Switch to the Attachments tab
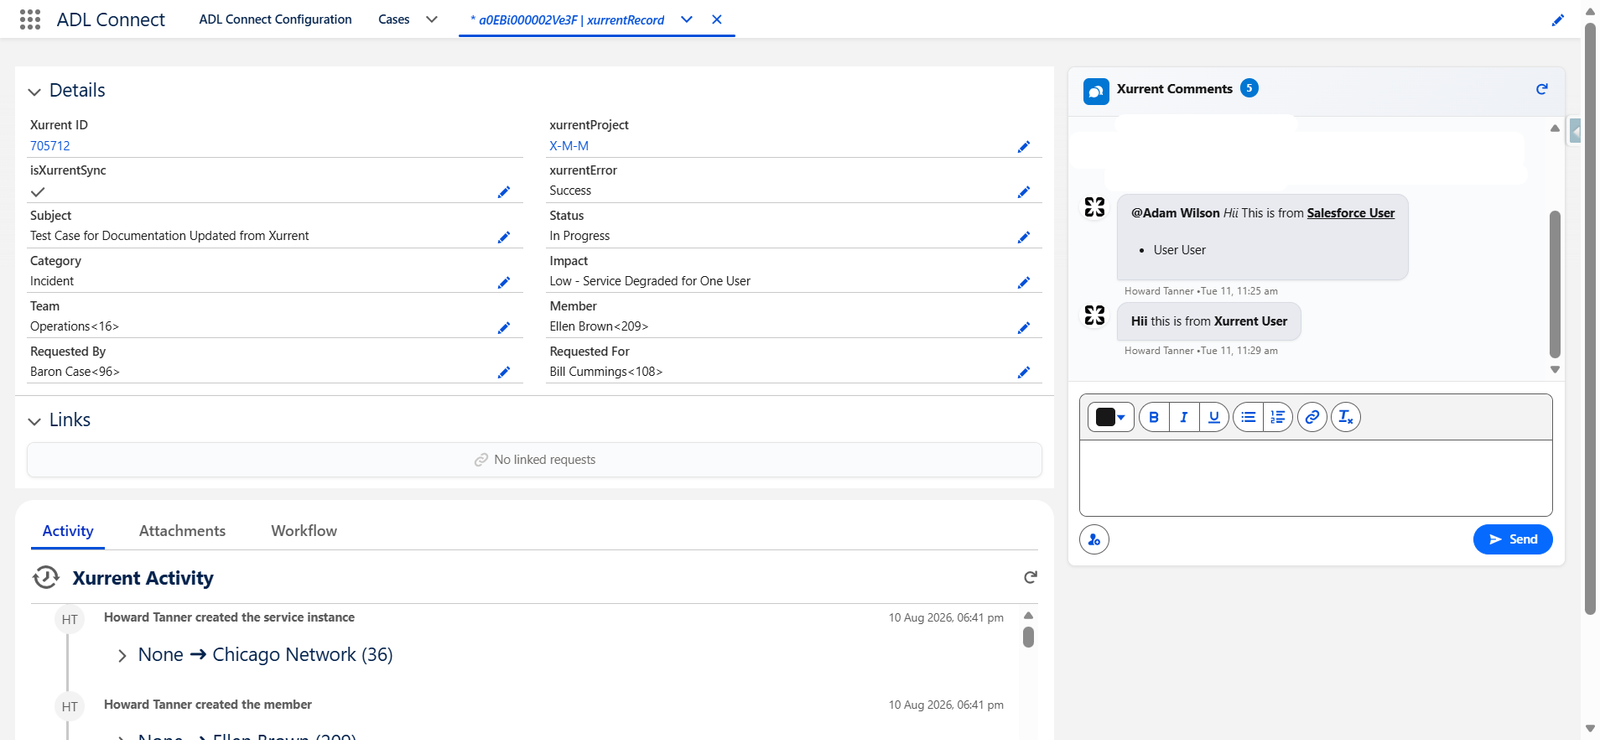 click(182, 531)
